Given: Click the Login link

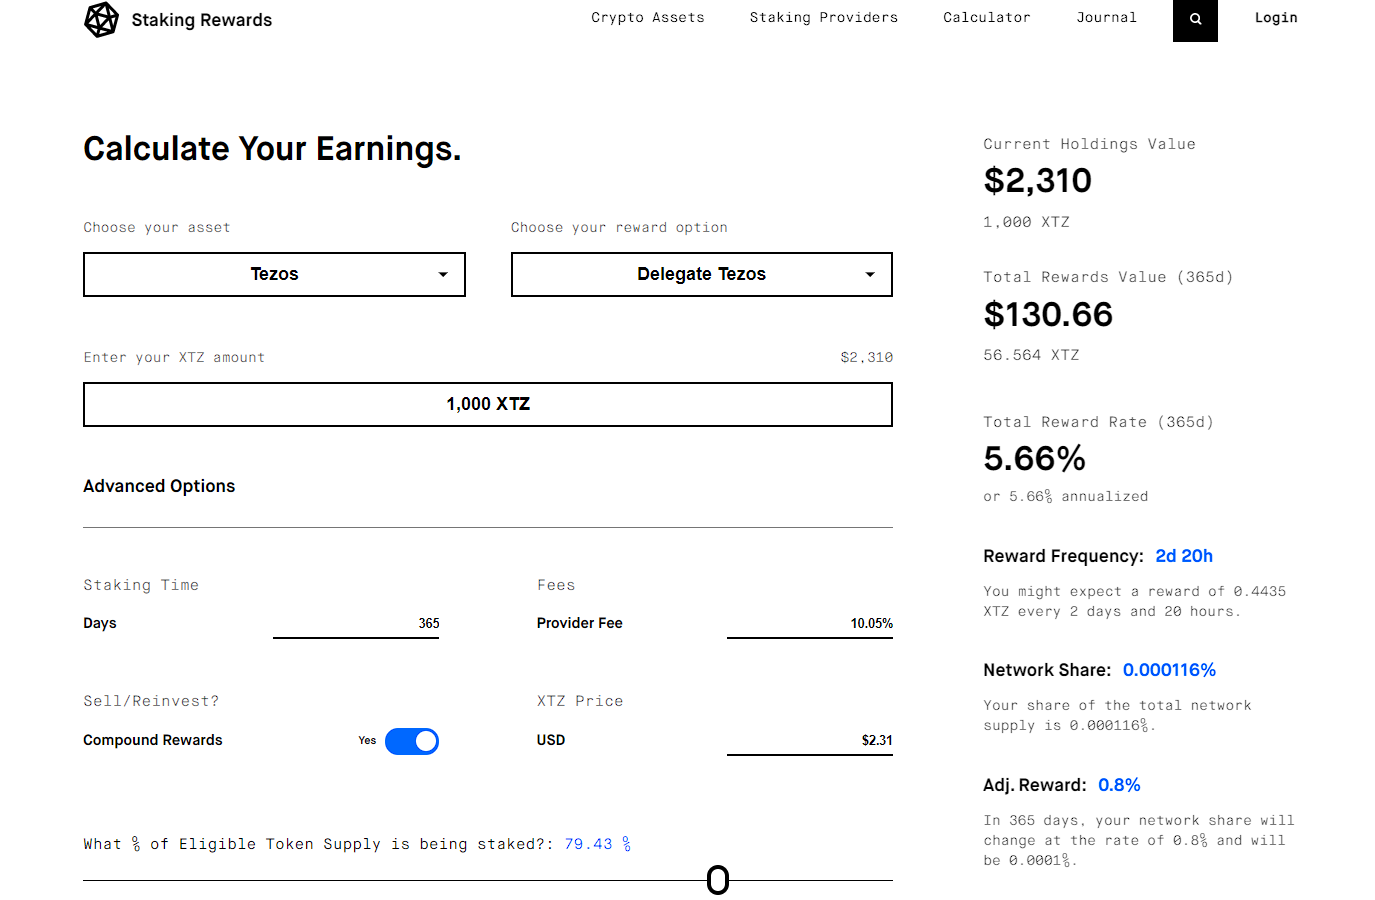Looking at the screenshot, I should [1276, 18].
